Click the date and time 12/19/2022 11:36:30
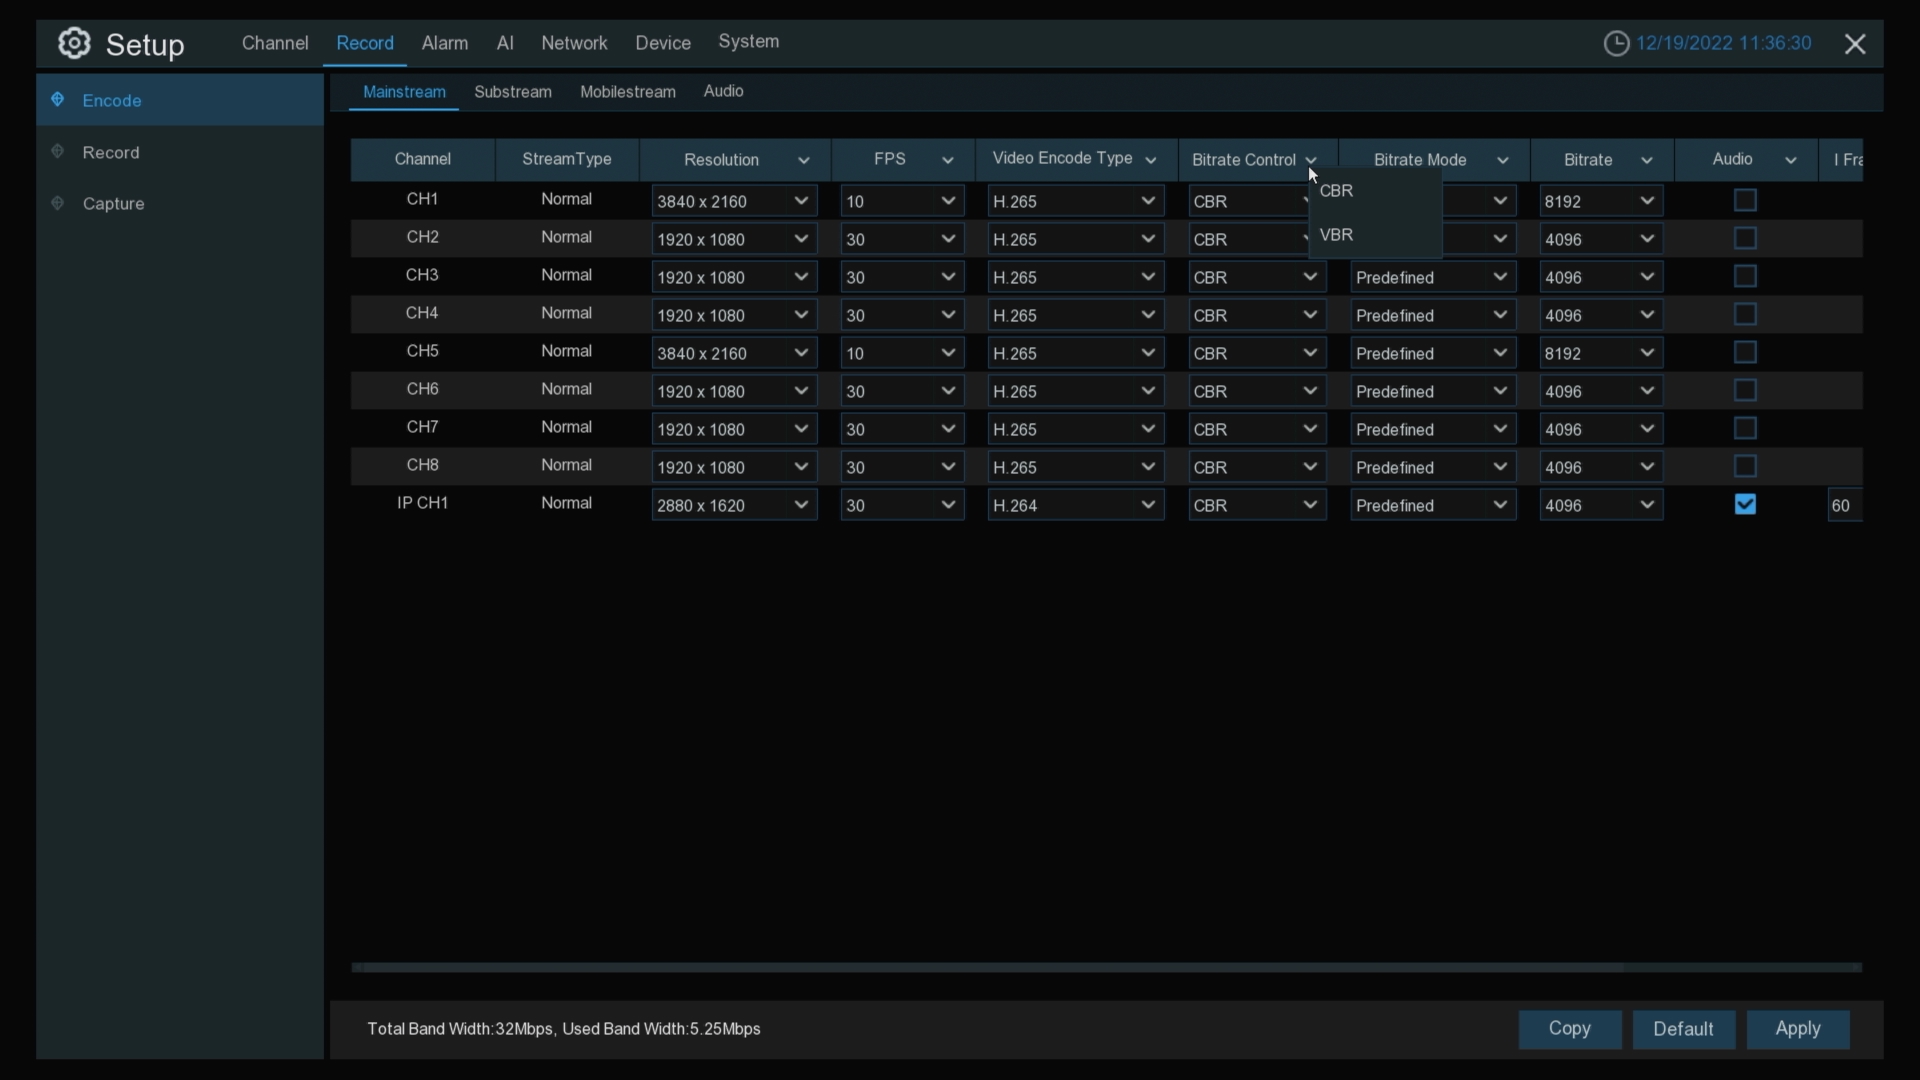Viewport: 1920px width, 1080px height. click(1724, 43)
